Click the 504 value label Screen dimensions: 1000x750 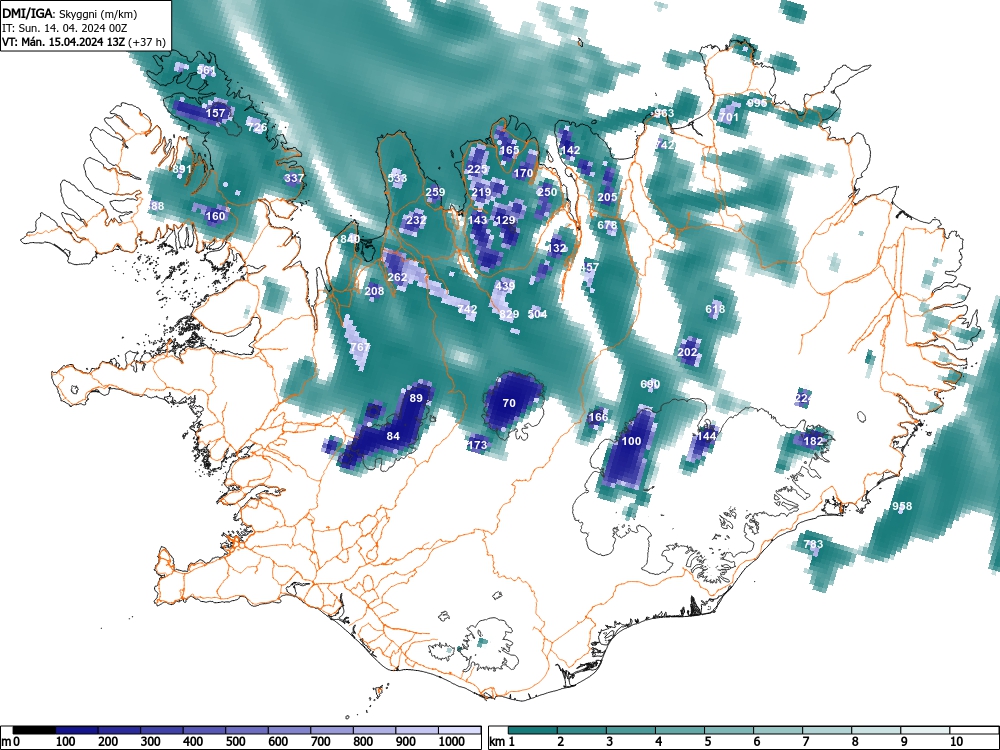click(538, 314)
